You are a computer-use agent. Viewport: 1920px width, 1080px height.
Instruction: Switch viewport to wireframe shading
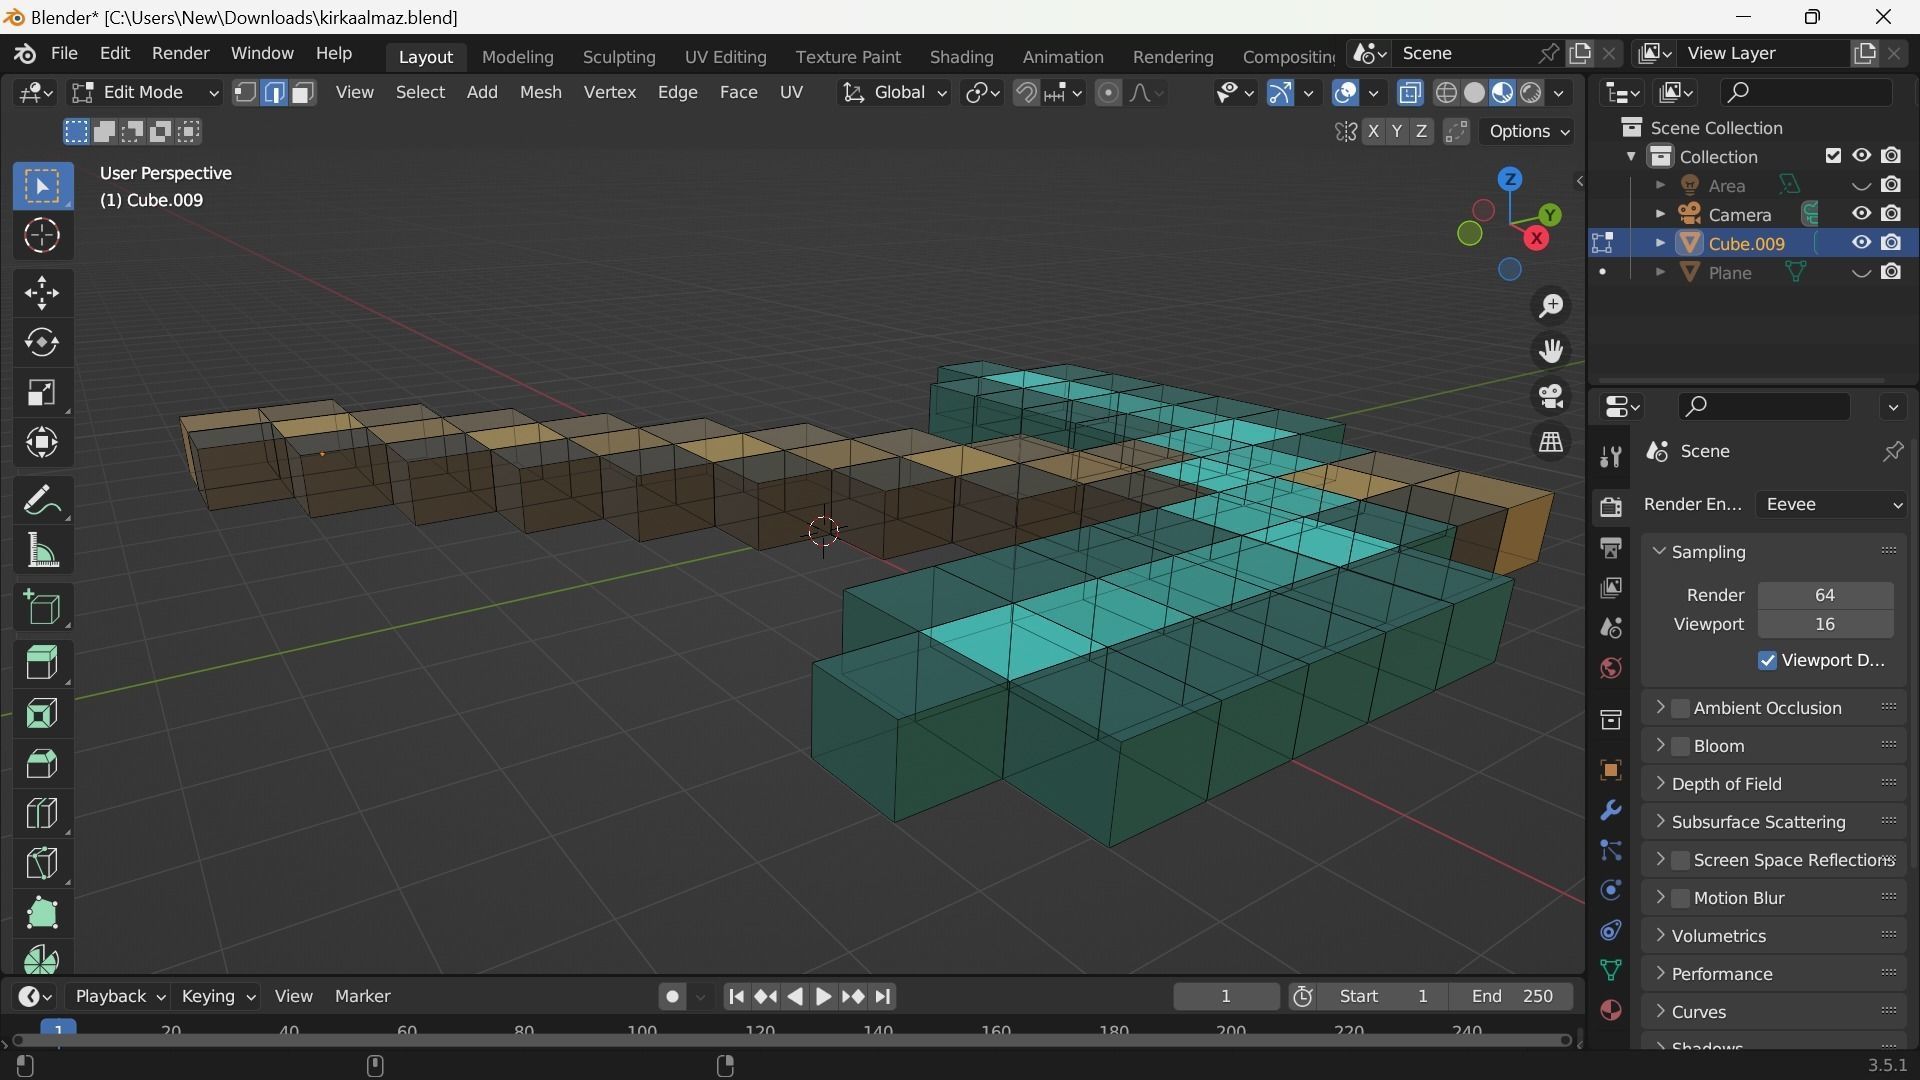click(x=1446, y=93)
